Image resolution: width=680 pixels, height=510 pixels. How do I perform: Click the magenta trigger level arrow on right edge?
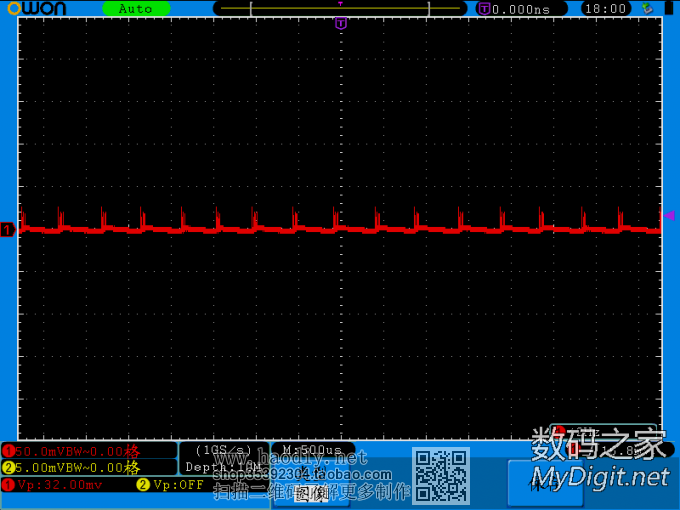click(670, 215)
